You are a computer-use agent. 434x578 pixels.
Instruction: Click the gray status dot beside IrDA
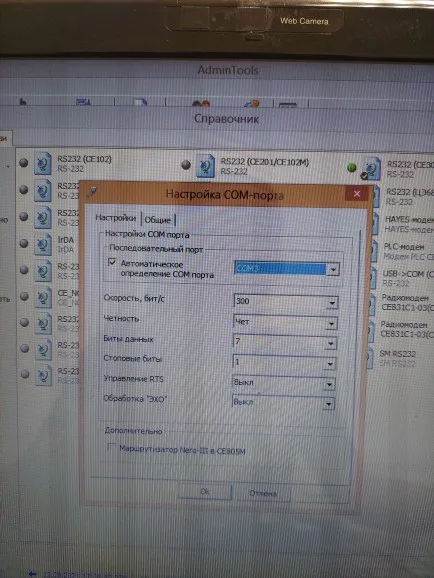[24, 243]
